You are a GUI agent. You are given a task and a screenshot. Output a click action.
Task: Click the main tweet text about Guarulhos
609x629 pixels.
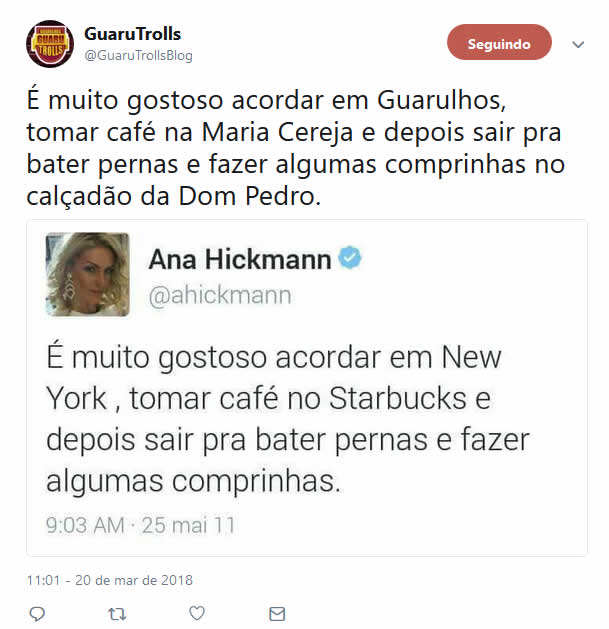296,148
